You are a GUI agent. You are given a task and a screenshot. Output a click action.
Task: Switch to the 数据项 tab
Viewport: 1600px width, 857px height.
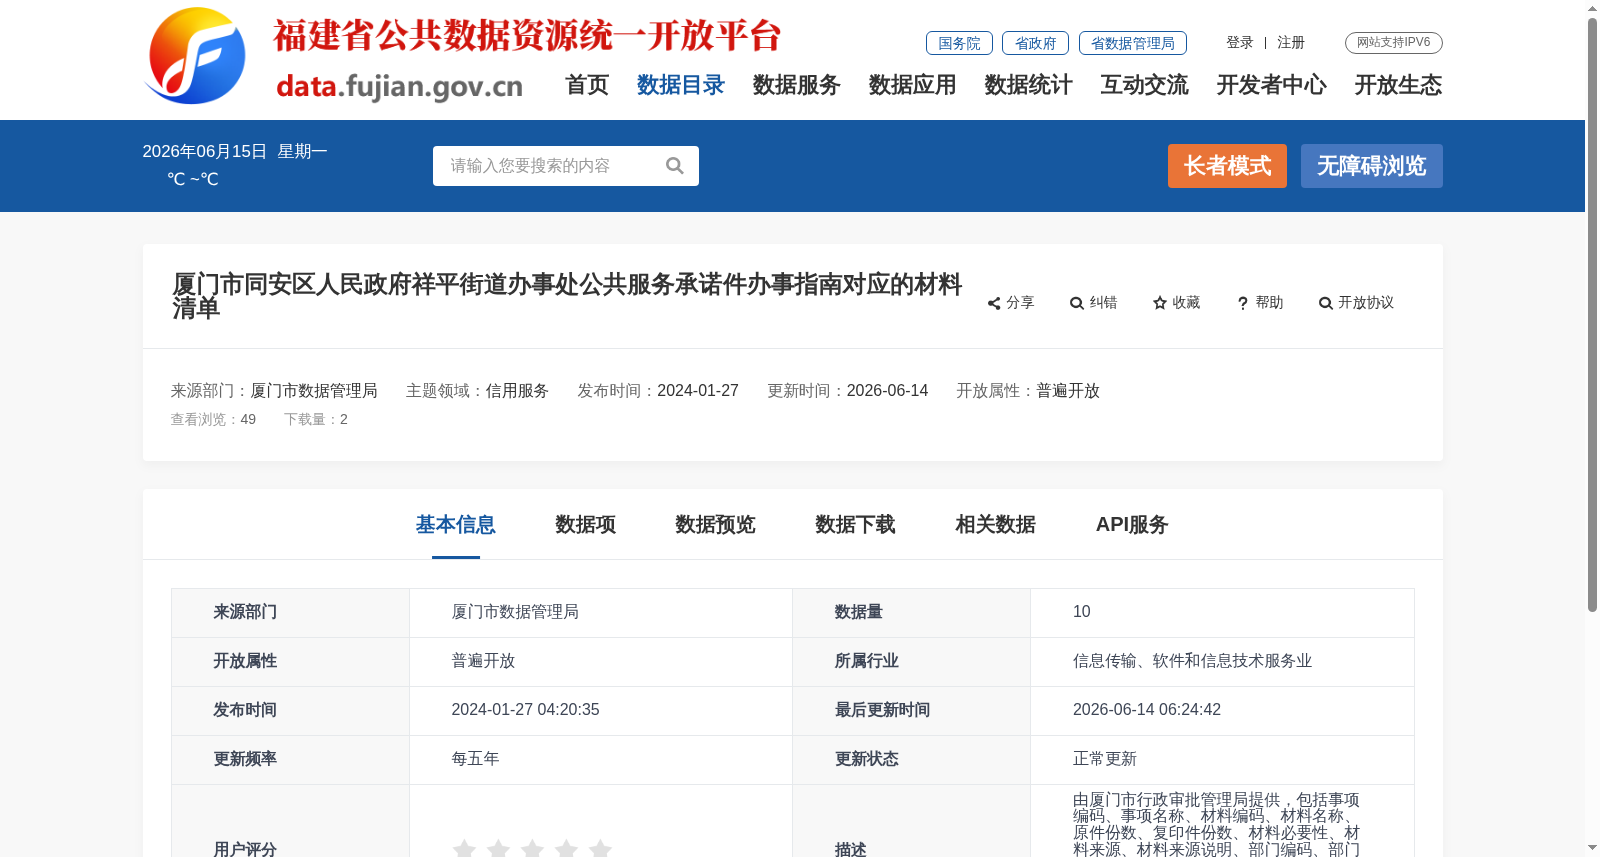pyautogui.click(x=586, y=525)
